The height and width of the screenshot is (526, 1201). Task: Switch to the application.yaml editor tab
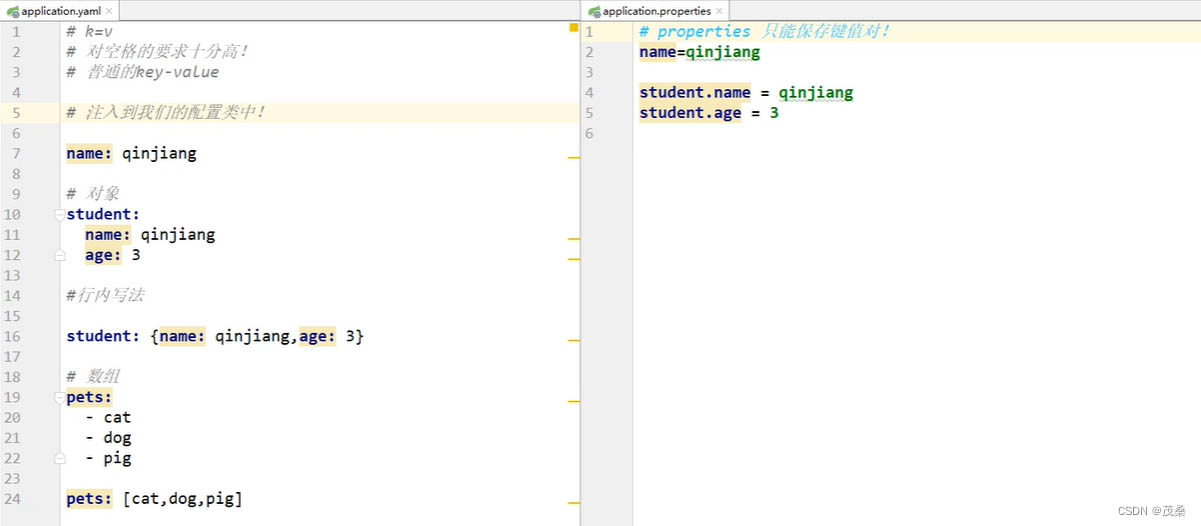pyautogui.click(x=60, y=11)
